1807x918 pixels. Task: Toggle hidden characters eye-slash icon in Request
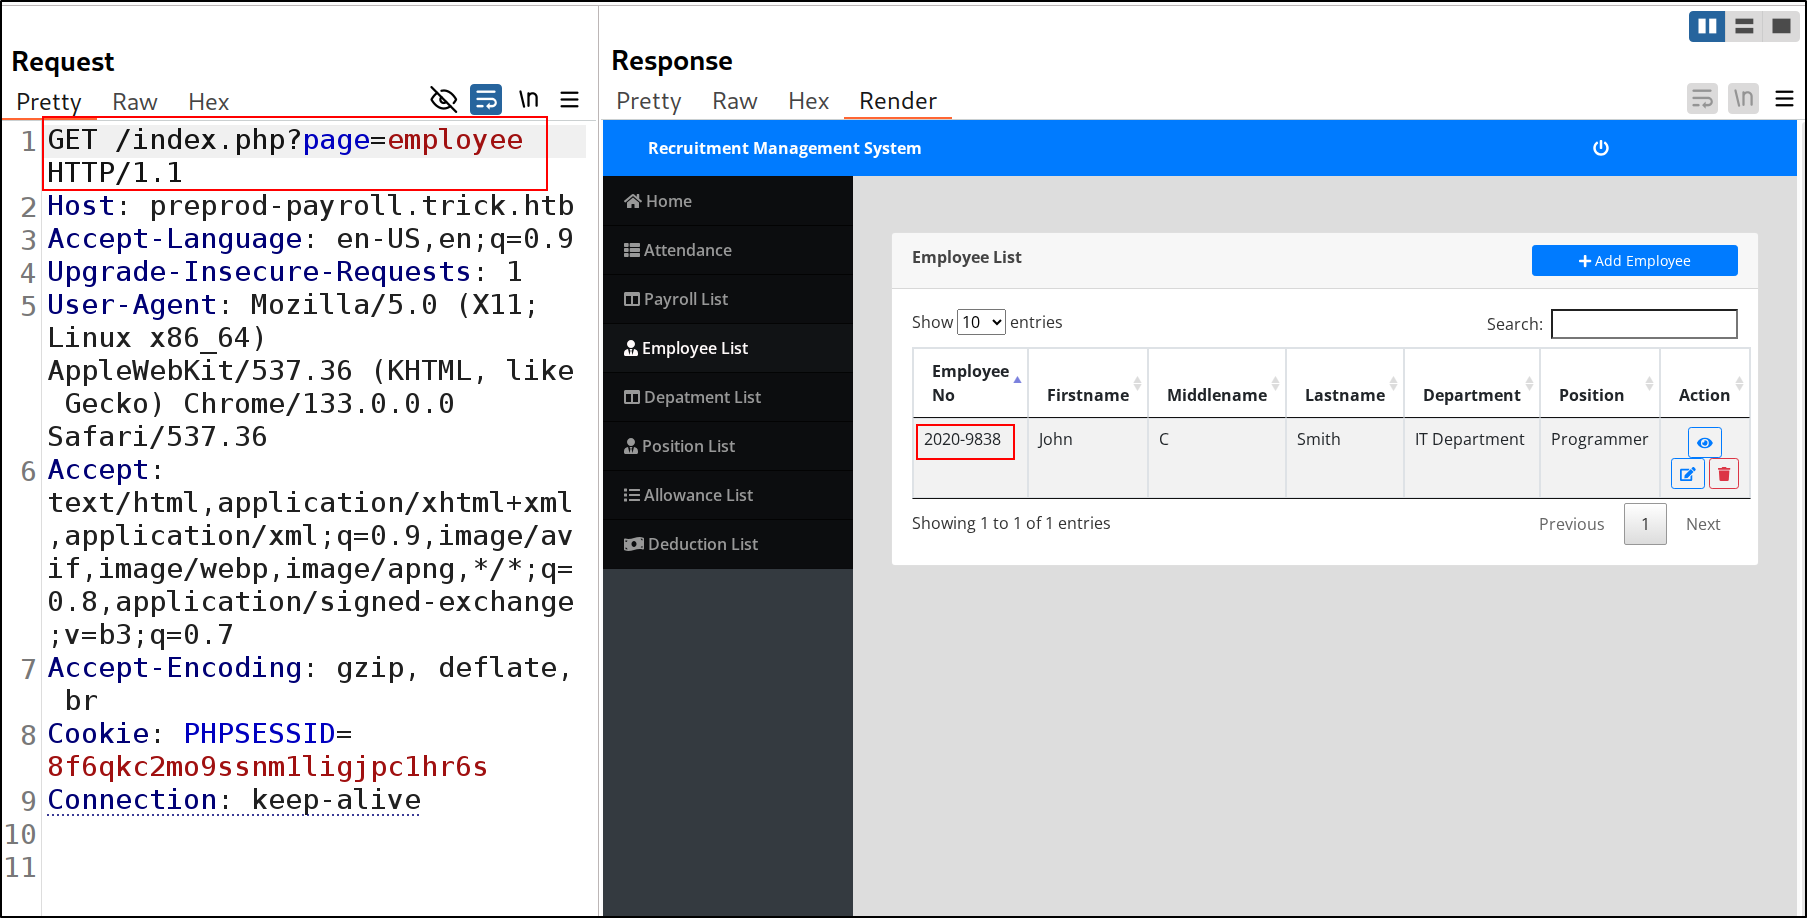click(443, 99)
